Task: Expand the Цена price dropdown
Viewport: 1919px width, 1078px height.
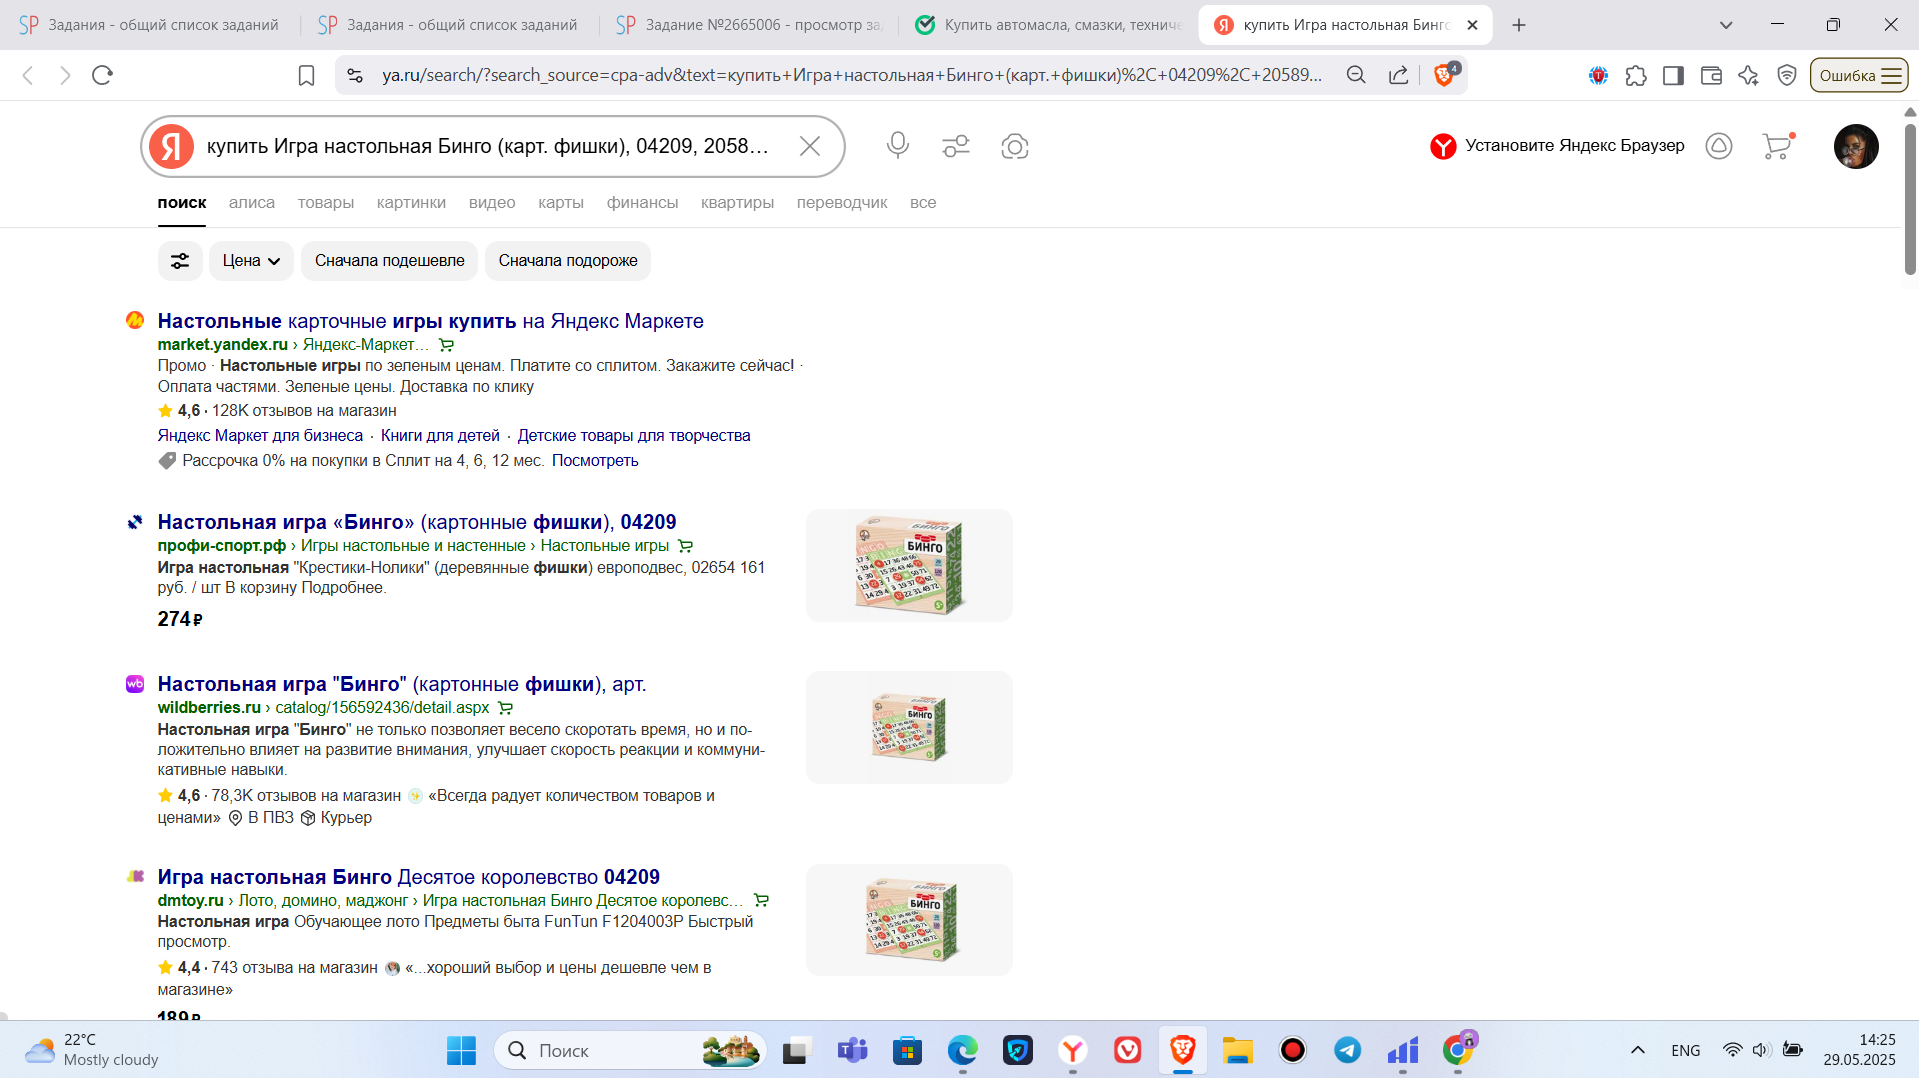Action: click(x=251, y=261)
